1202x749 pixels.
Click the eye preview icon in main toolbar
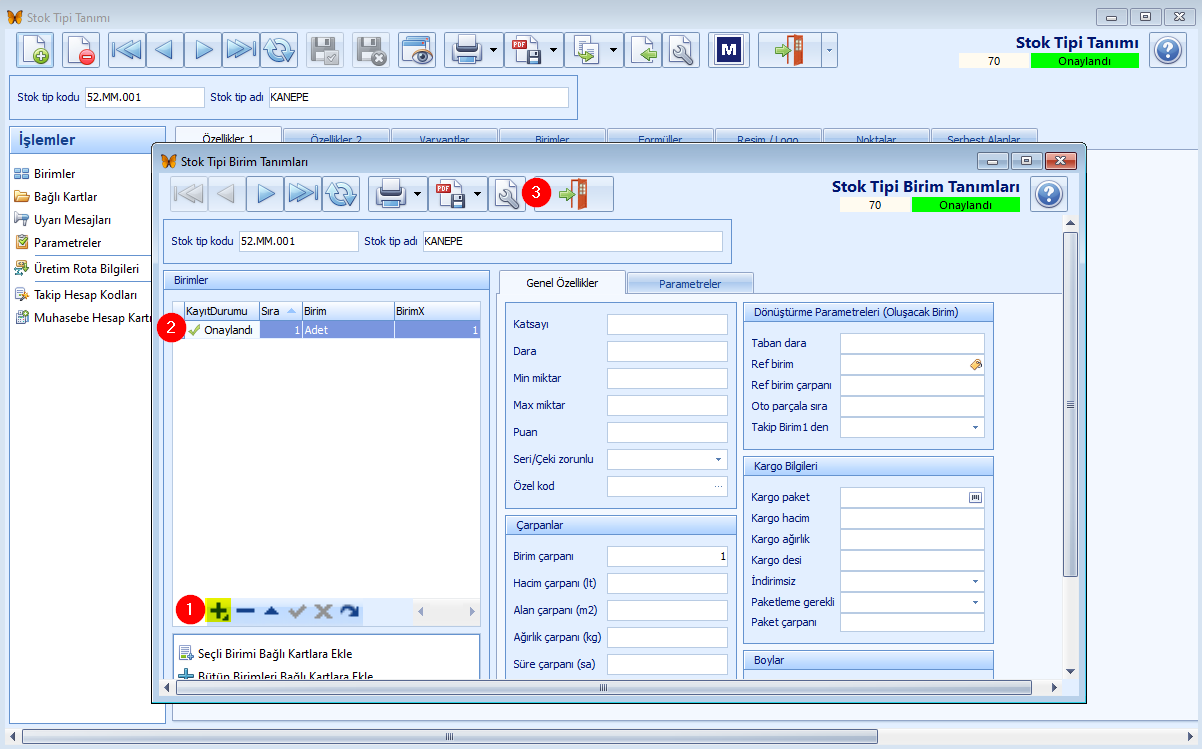(x=417, y=50)
